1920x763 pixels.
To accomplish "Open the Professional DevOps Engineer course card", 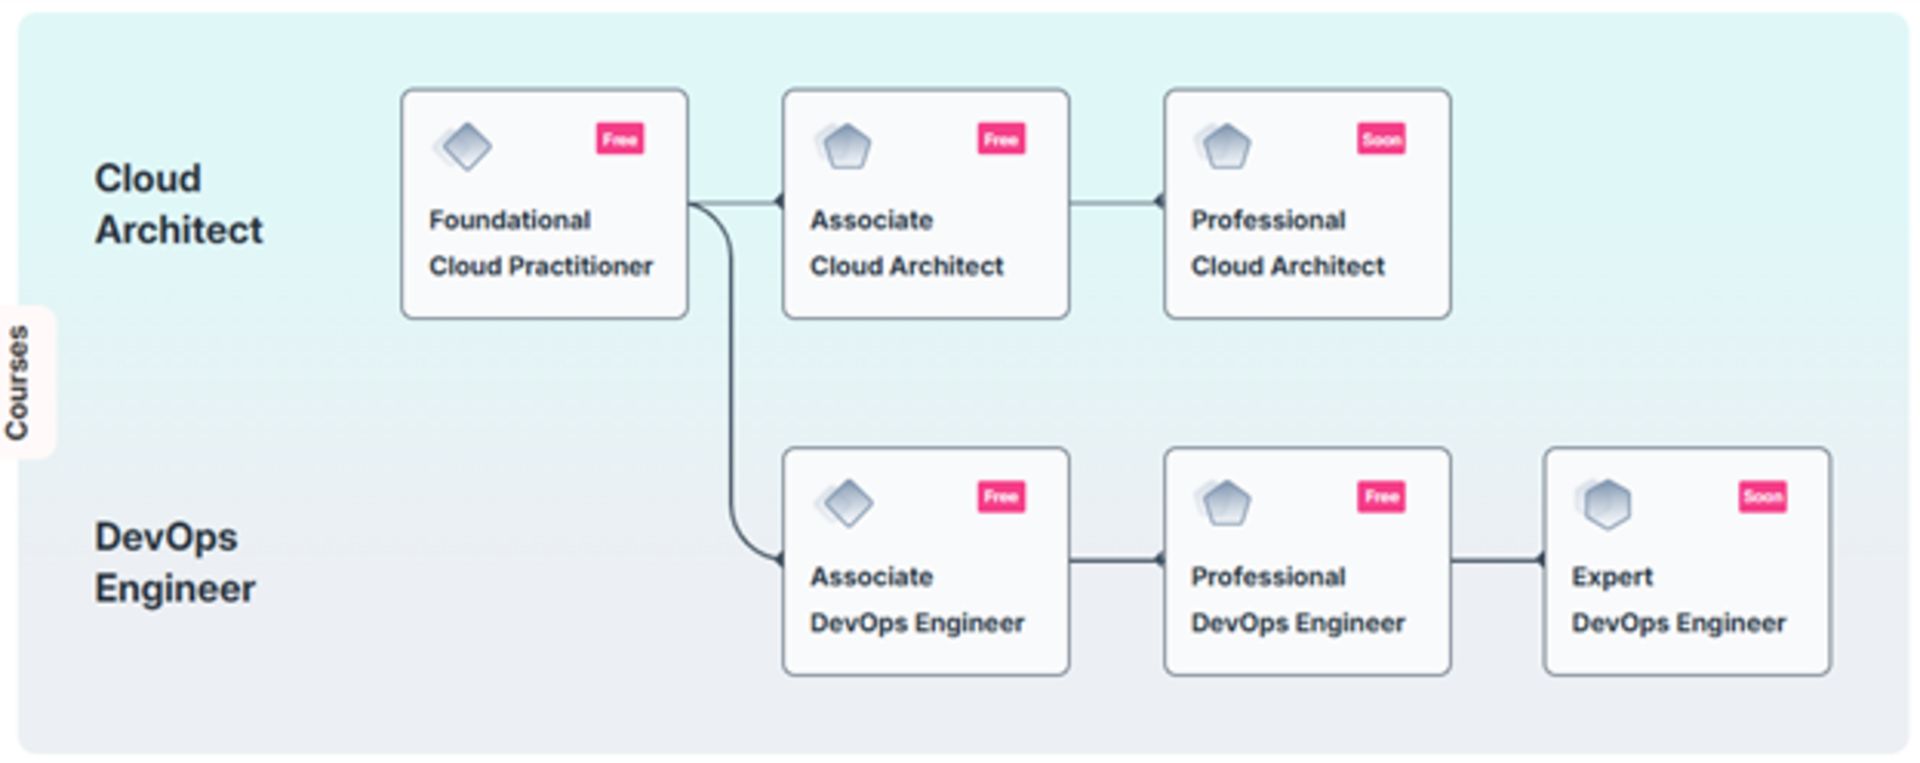I will tap(1307, 561).
